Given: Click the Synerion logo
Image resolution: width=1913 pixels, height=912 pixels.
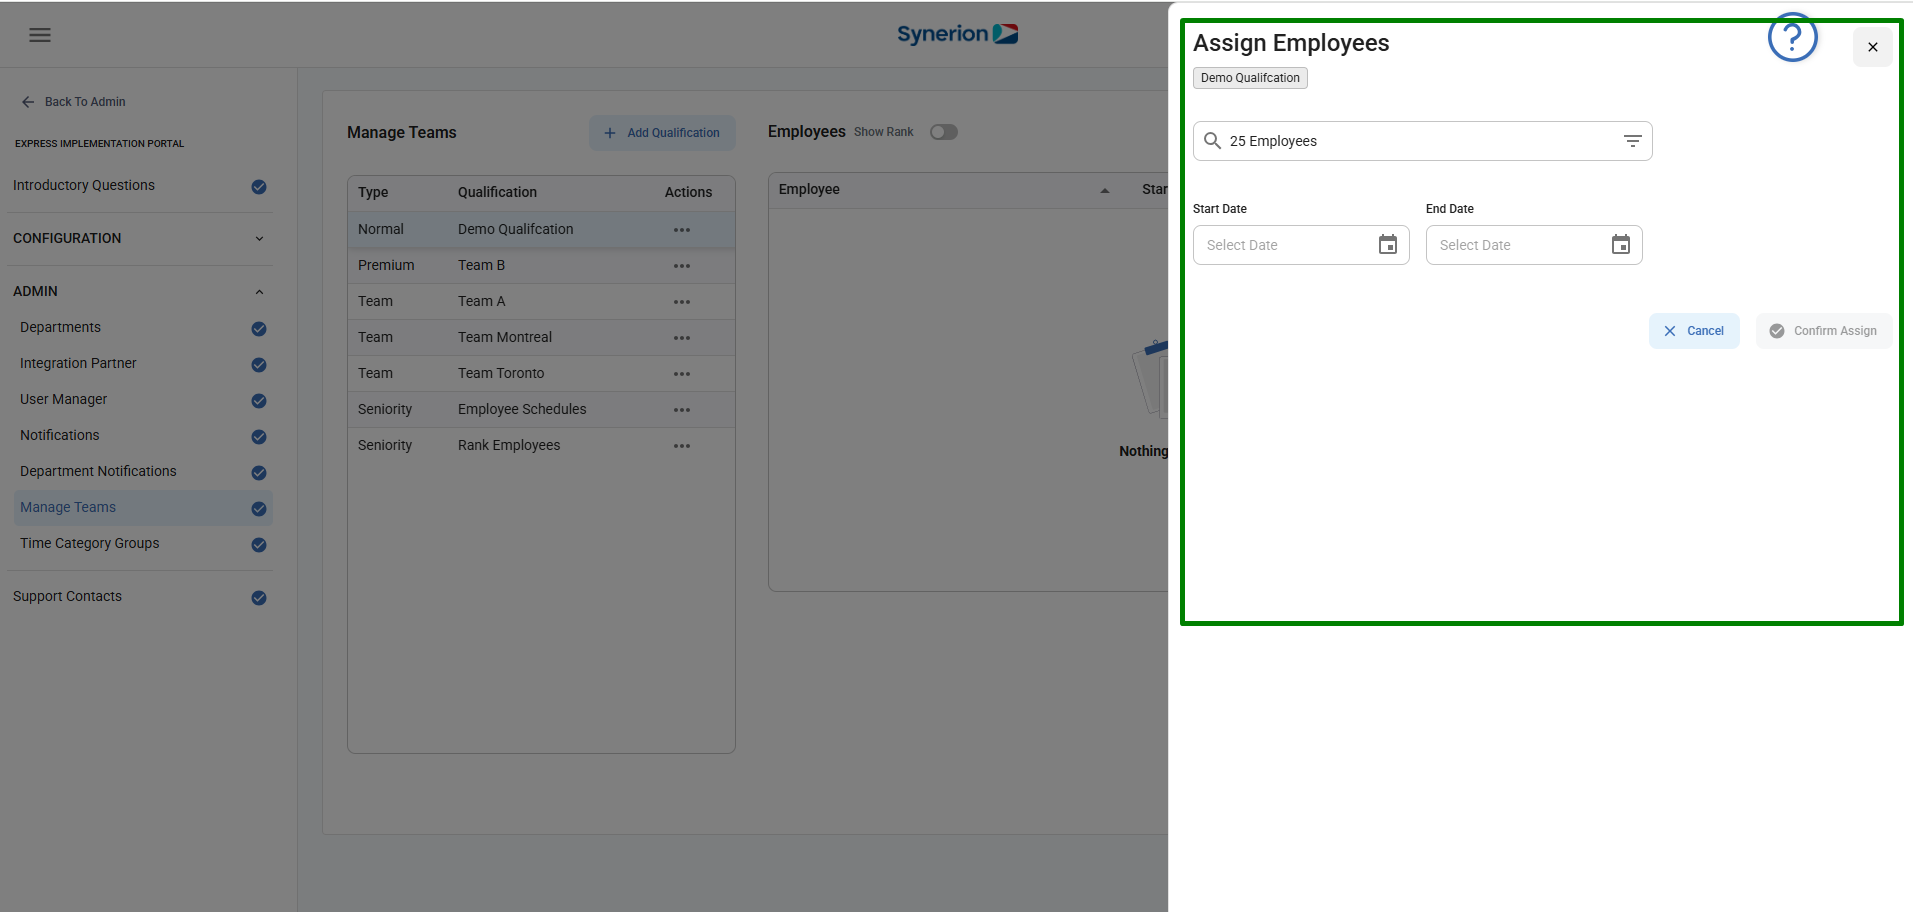Looking at the screenshot, I should click(x=957, y=34).
